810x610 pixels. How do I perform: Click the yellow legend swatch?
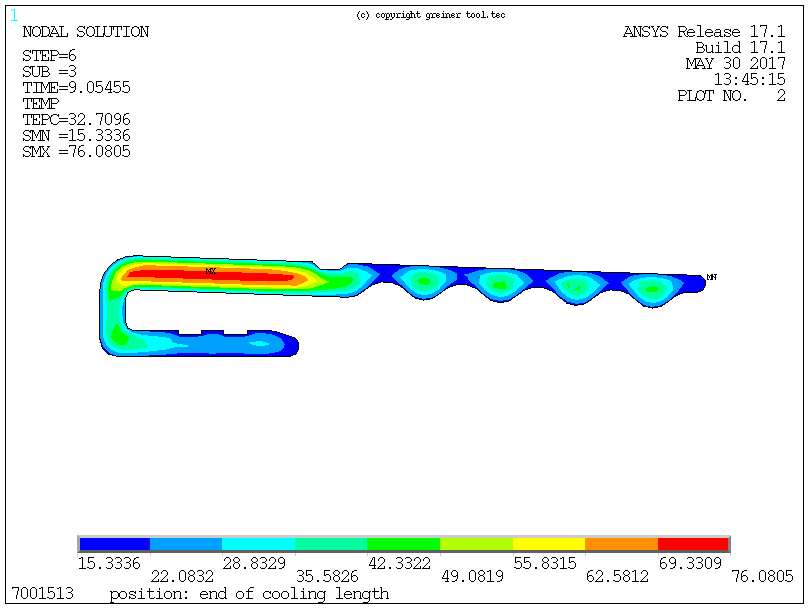(549, 544)
